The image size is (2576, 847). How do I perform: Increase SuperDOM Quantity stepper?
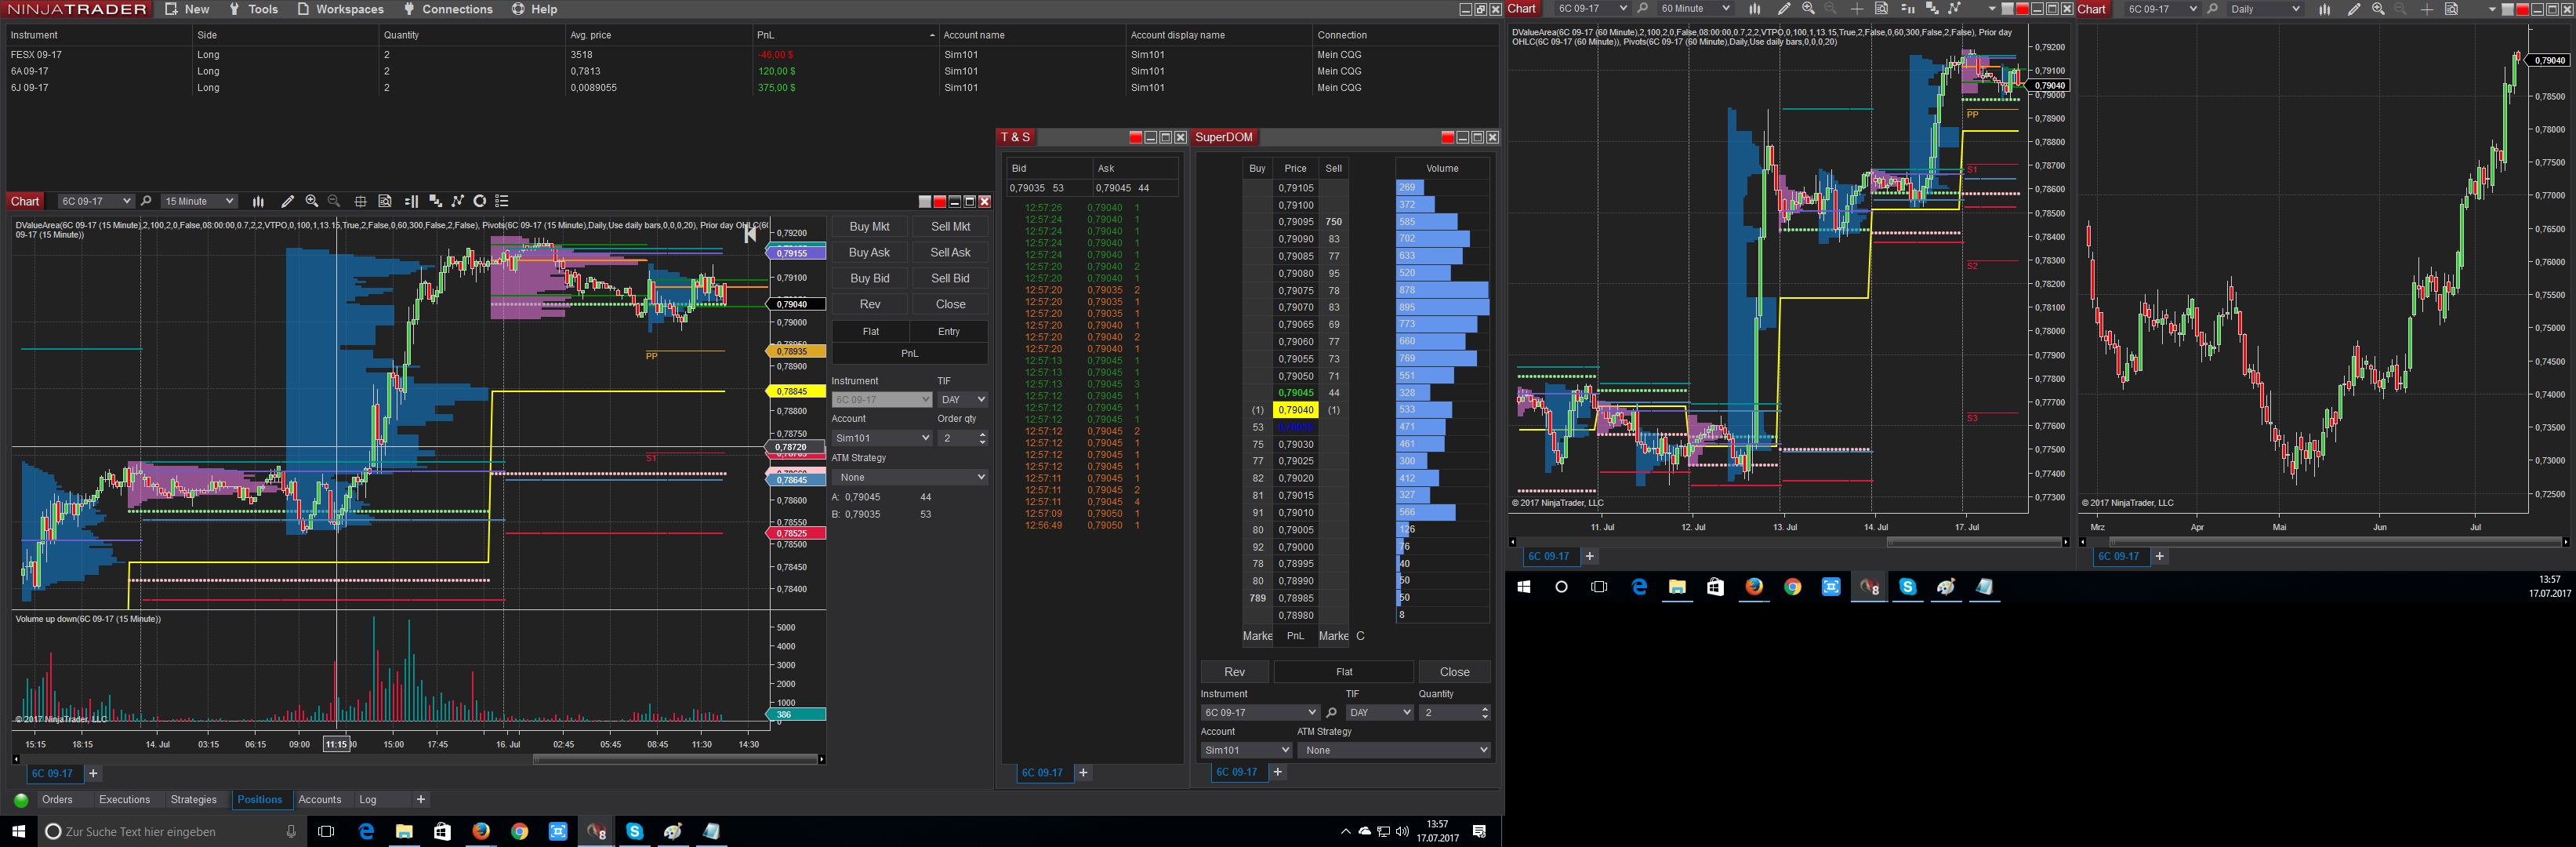(x=1484, y=709)
